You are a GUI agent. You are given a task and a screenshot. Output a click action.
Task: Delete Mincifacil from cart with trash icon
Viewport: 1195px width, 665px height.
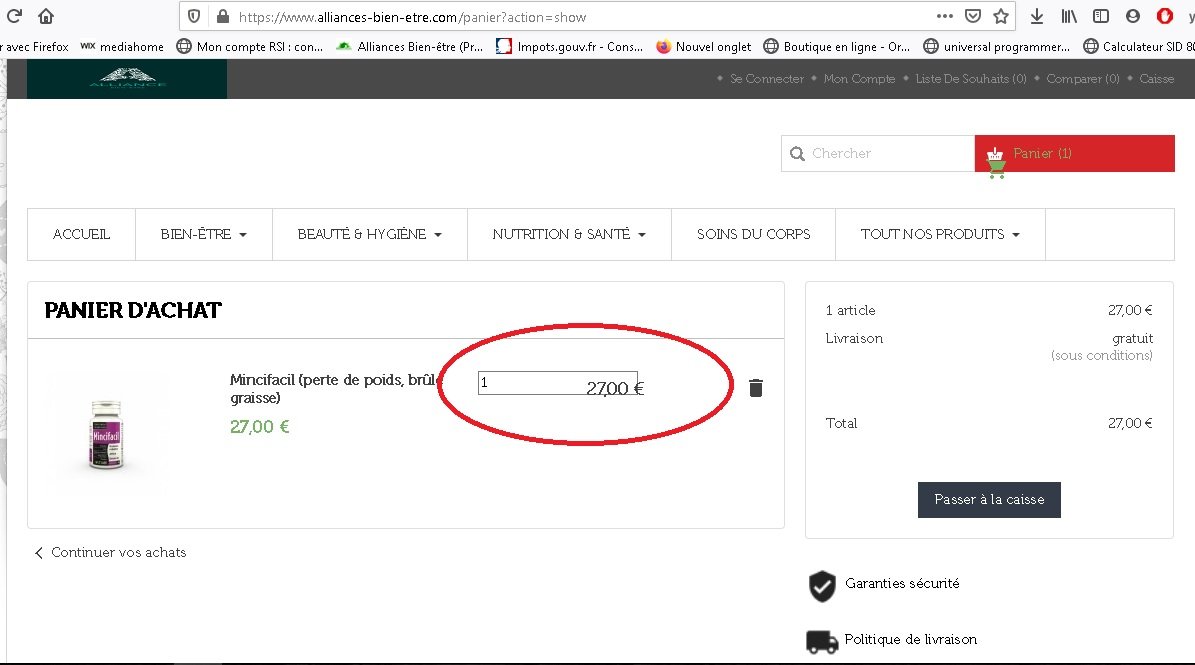coord(755,388)
